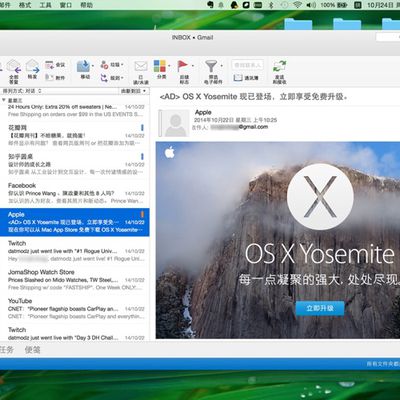Open the 格式 (Format) menu
Screen dimensions: 400x400
pyautogui.click(x=24, y=5)
